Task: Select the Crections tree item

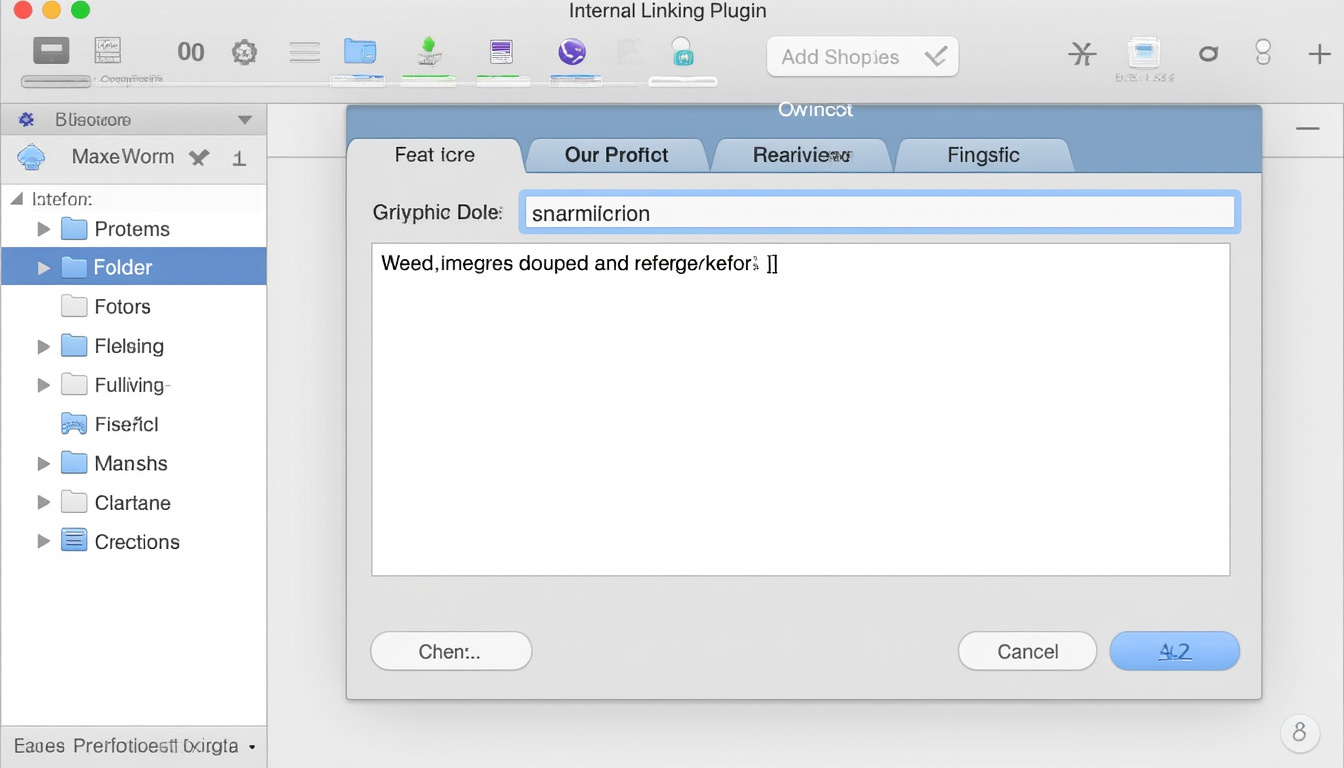Action: point(133,542)
